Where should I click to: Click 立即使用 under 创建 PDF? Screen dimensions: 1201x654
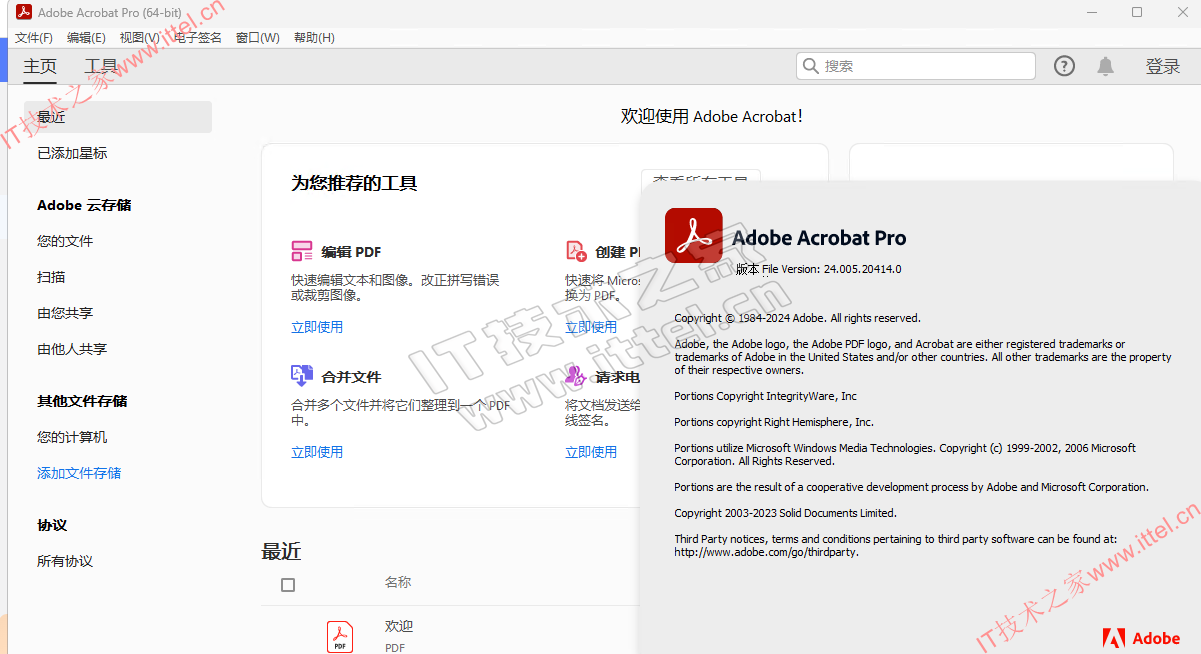[591, 327]
